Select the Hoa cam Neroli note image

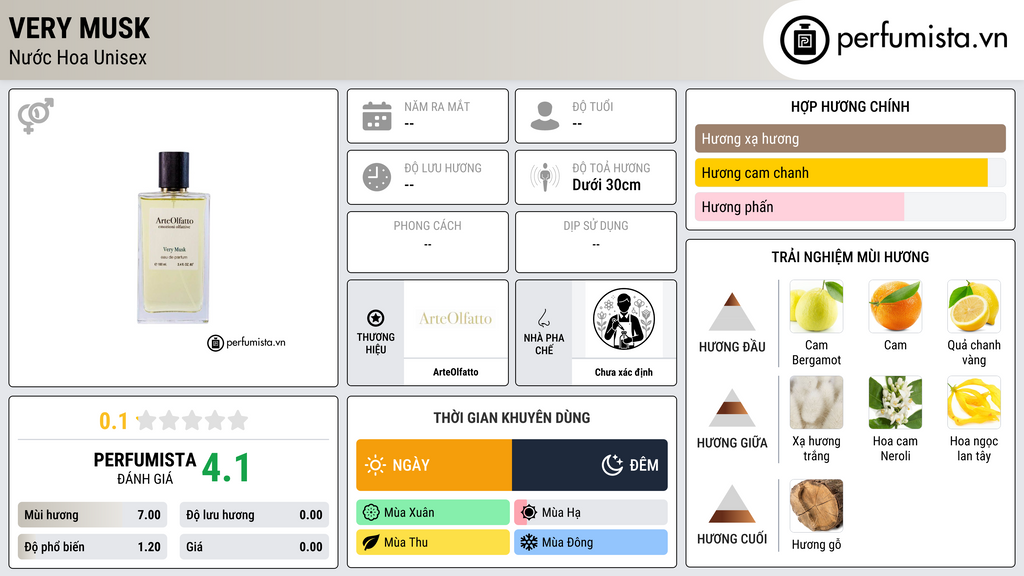pyautogui.click(x=895, y=402)
